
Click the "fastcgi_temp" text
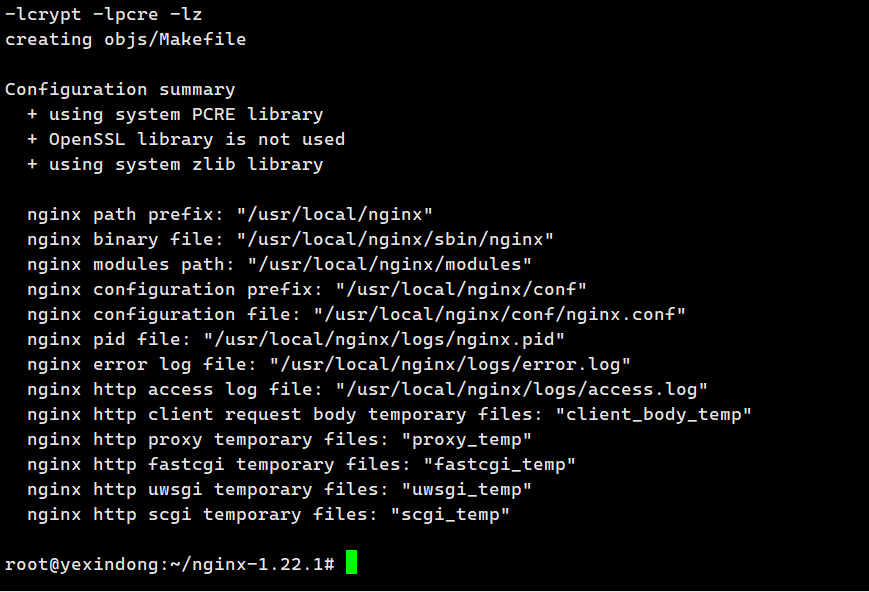(499, 465)
